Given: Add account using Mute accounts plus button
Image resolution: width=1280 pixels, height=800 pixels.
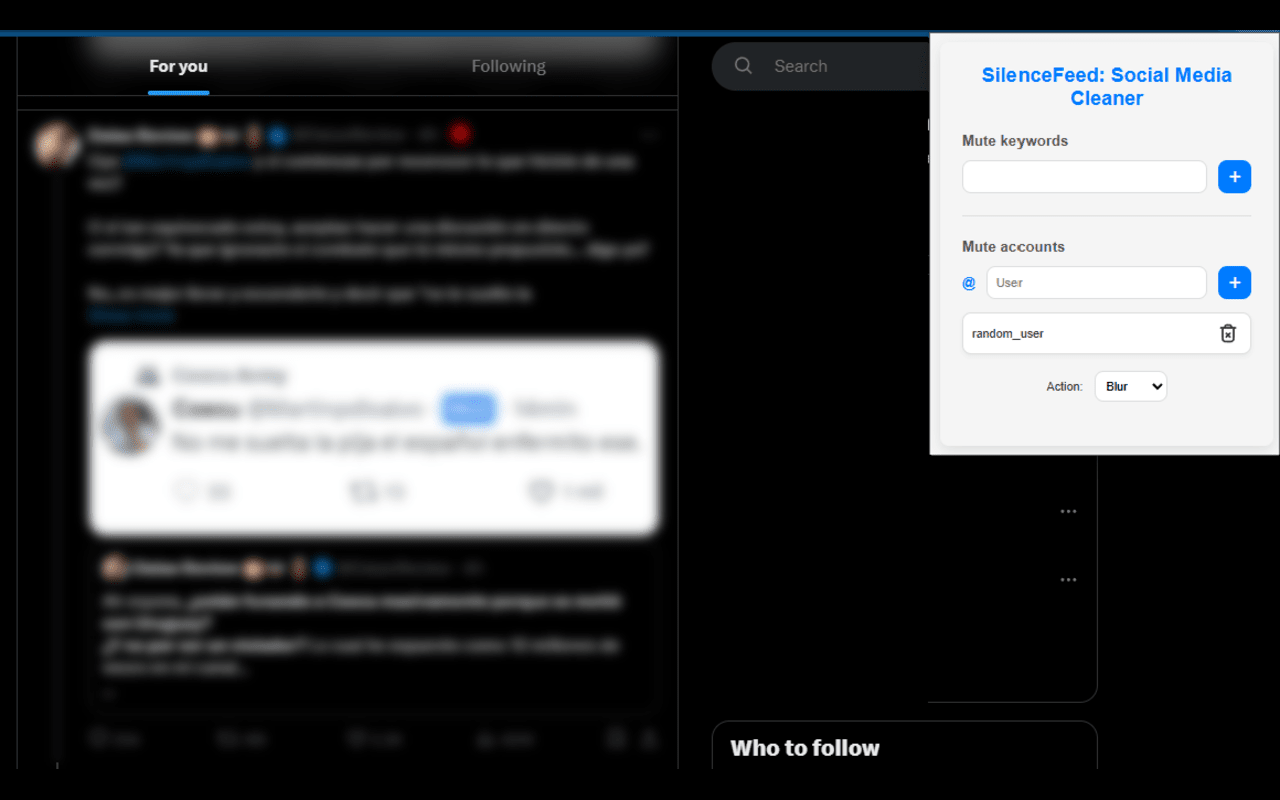Looking at the screenshot, I should pyautogui.click(x=1234, y=283).
